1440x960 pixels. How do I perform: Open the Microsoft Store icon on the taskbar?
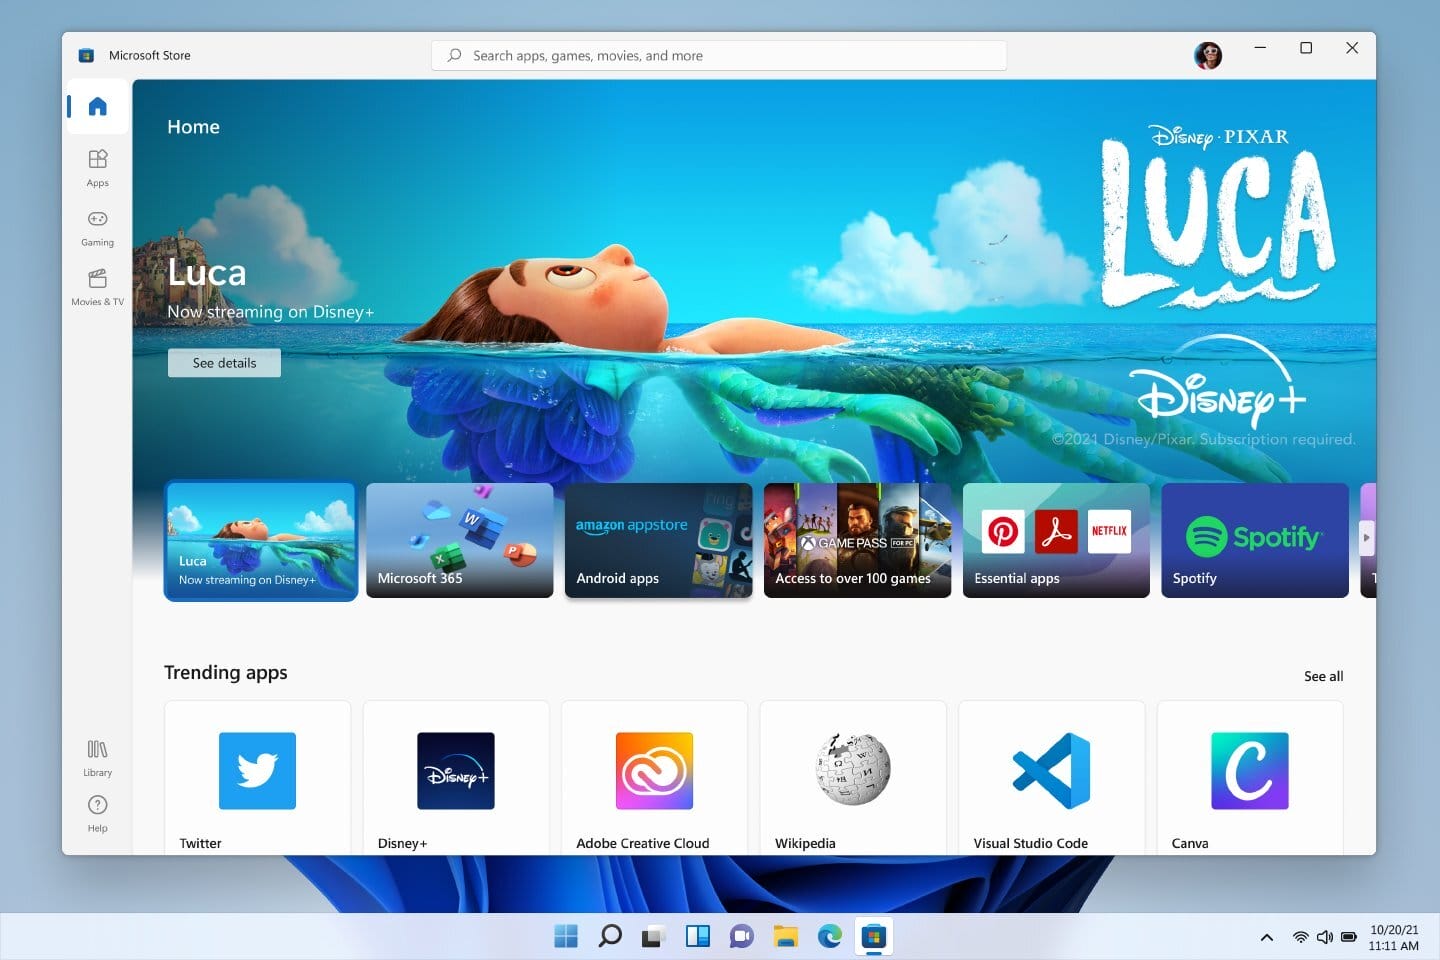pyautogui.click(x=873, y=936)
